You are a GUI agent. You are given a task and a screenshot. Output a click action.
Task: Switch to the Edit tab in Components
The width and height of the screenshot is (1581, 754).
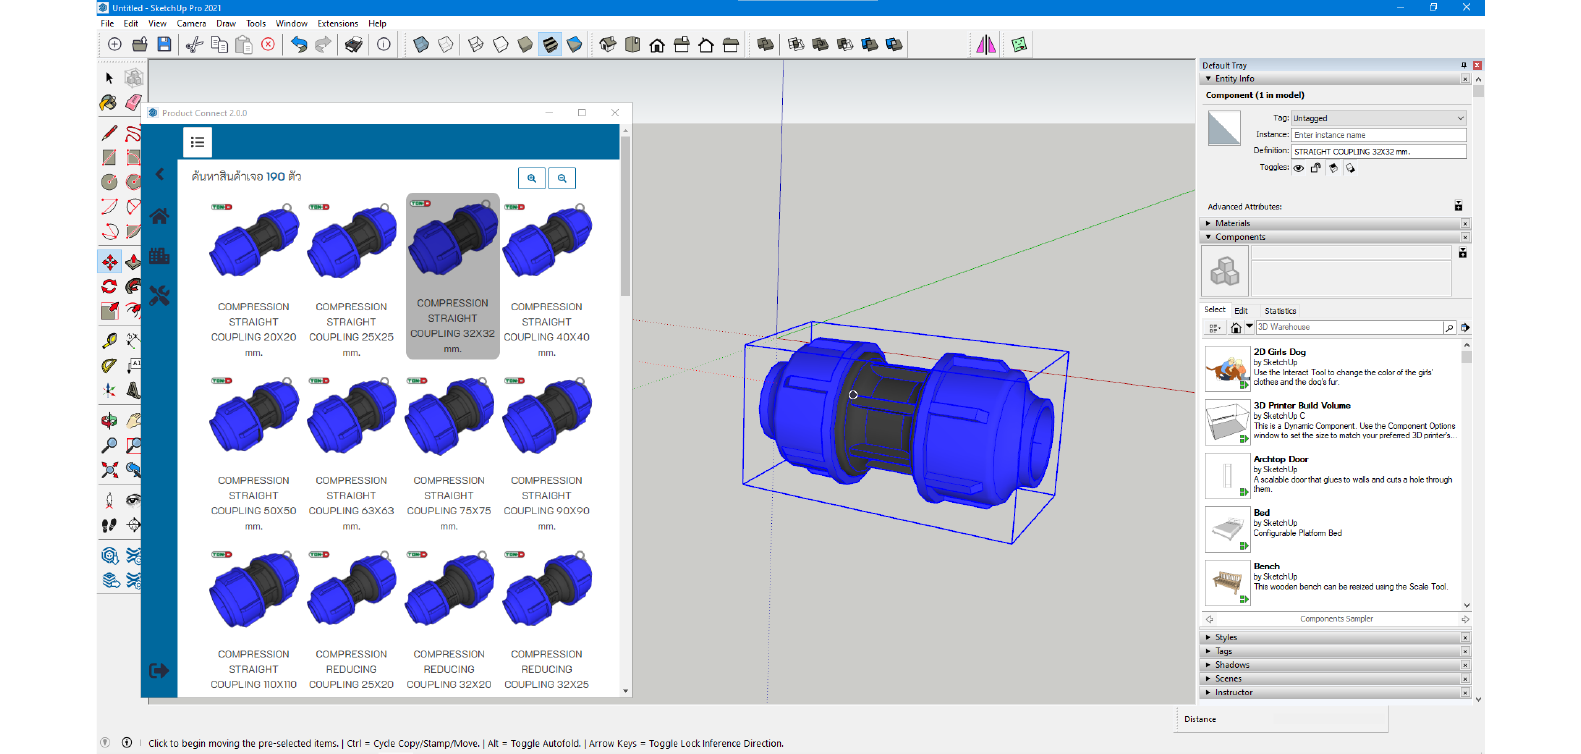point(1241,311)
